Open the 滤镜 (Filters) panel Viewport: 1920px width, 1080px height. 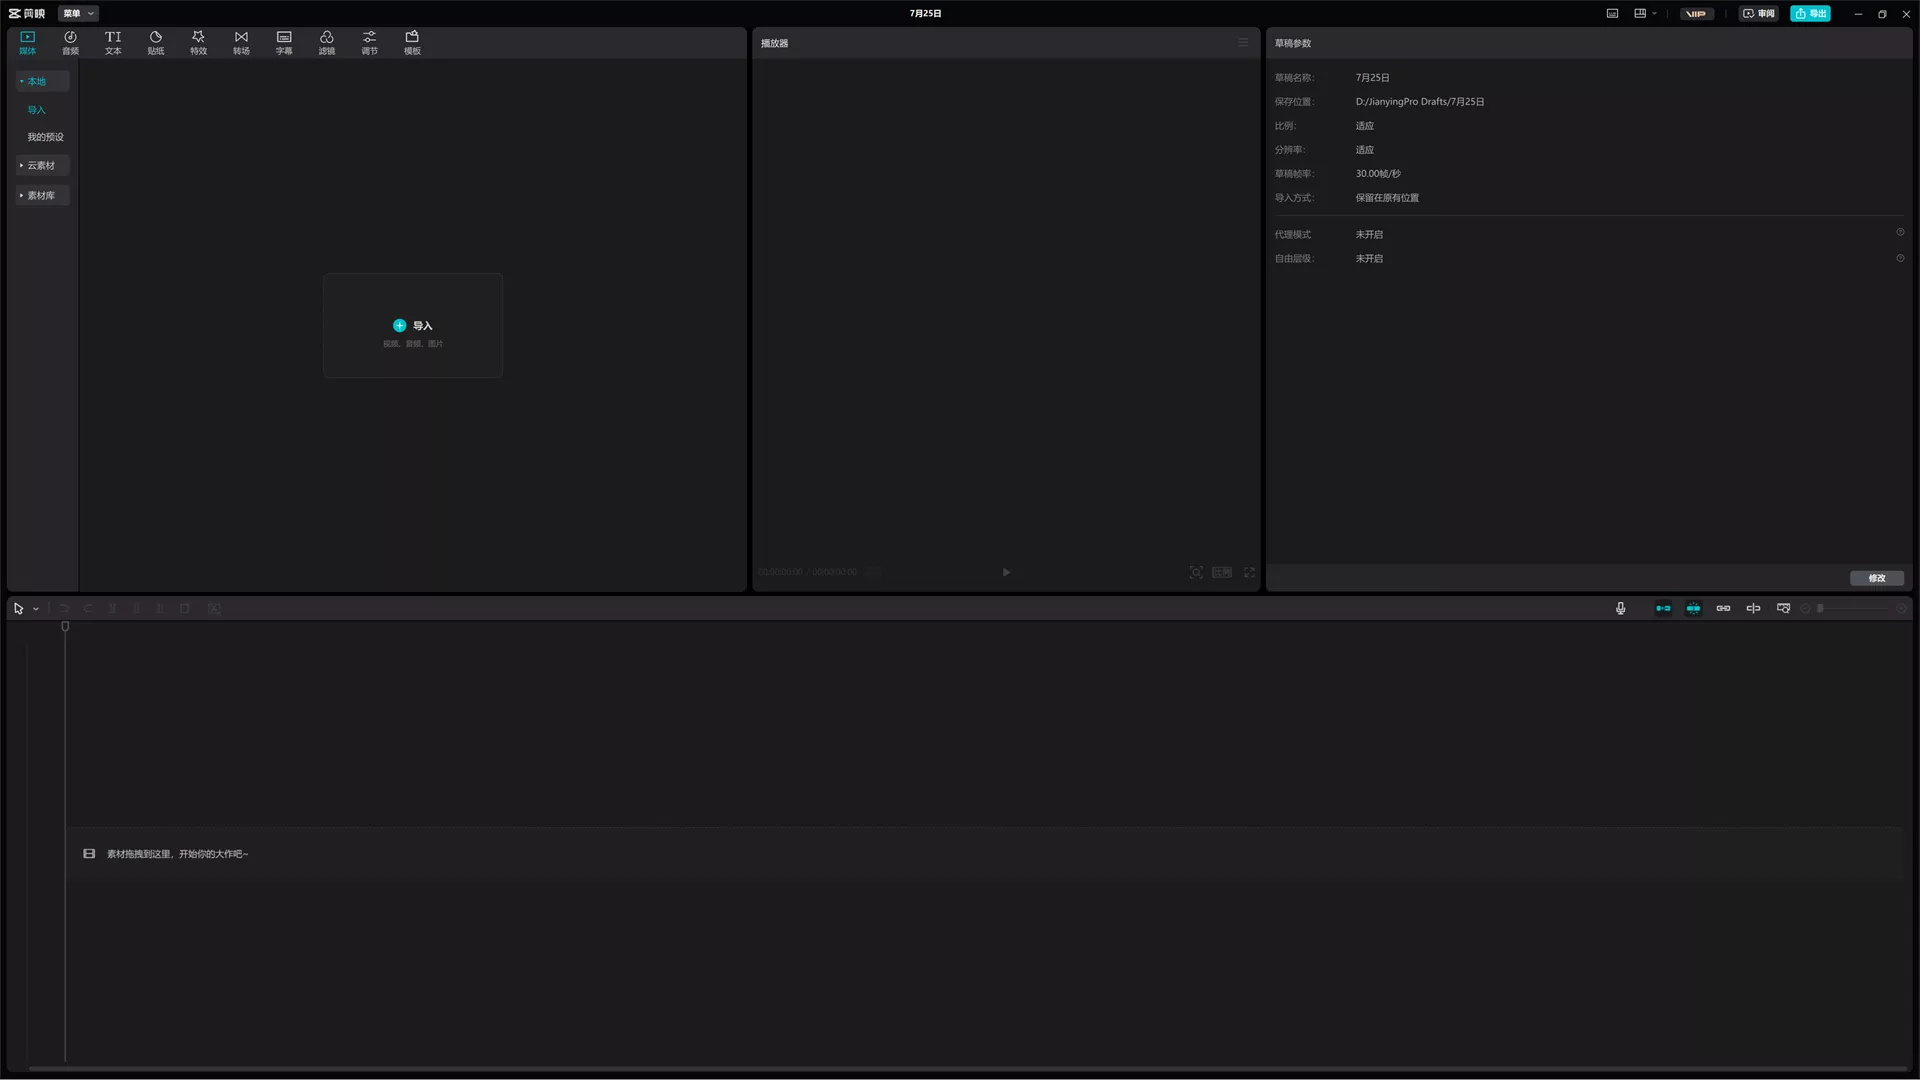[327, 42]
